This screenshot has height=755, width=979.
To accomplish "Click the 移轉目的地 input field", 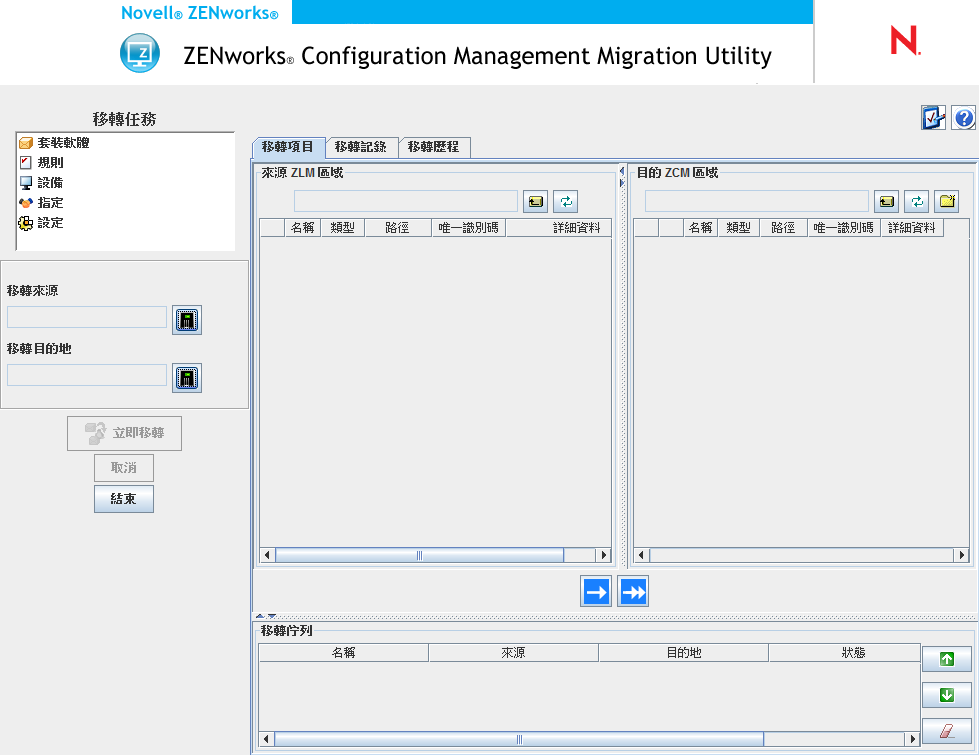I will (x=87, y=375).
